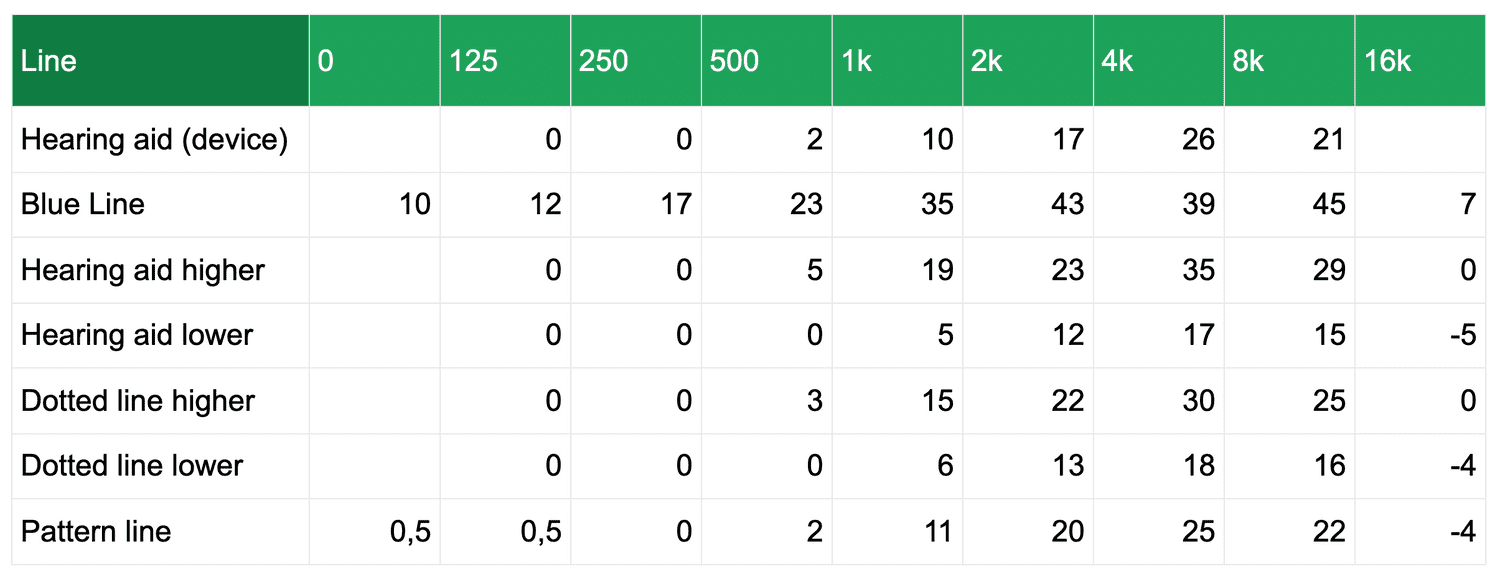Click the "Blue Line" row label

83,205
